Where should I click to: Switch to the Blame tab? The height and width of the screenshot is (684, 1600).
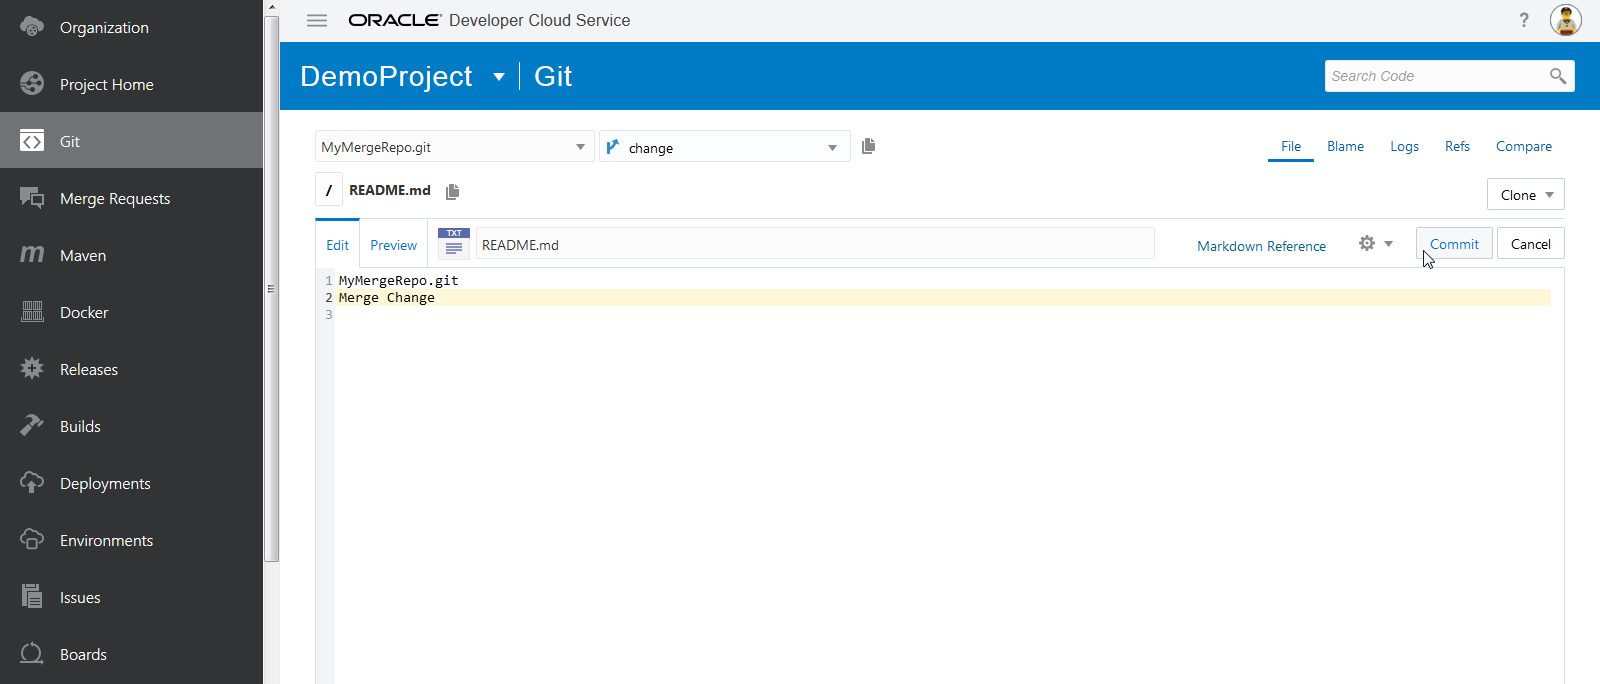pos(1345,146)
